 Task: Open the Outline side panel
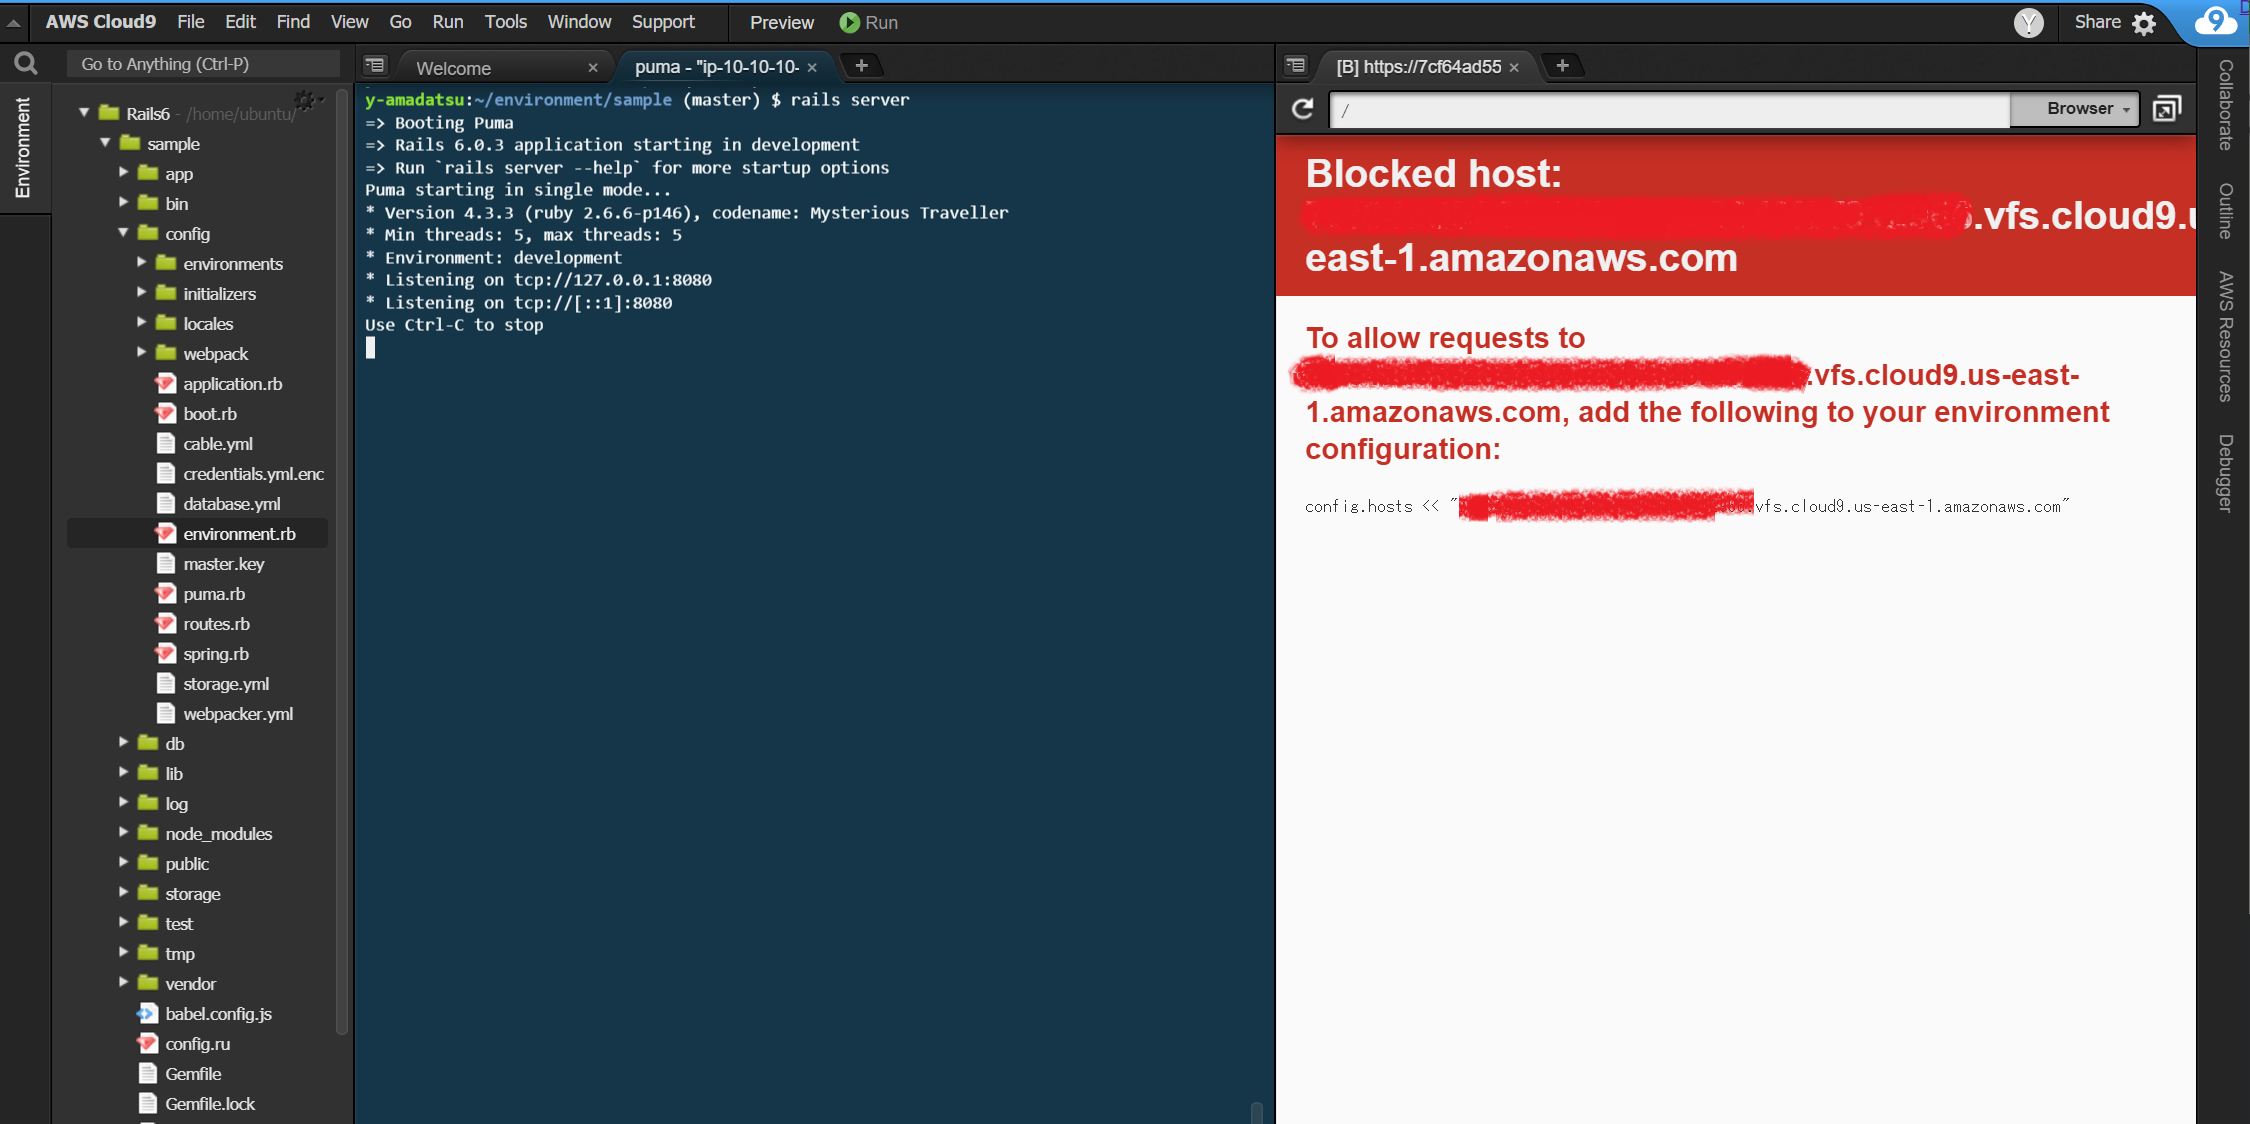pyautogui.click(x=2225, y=210)
